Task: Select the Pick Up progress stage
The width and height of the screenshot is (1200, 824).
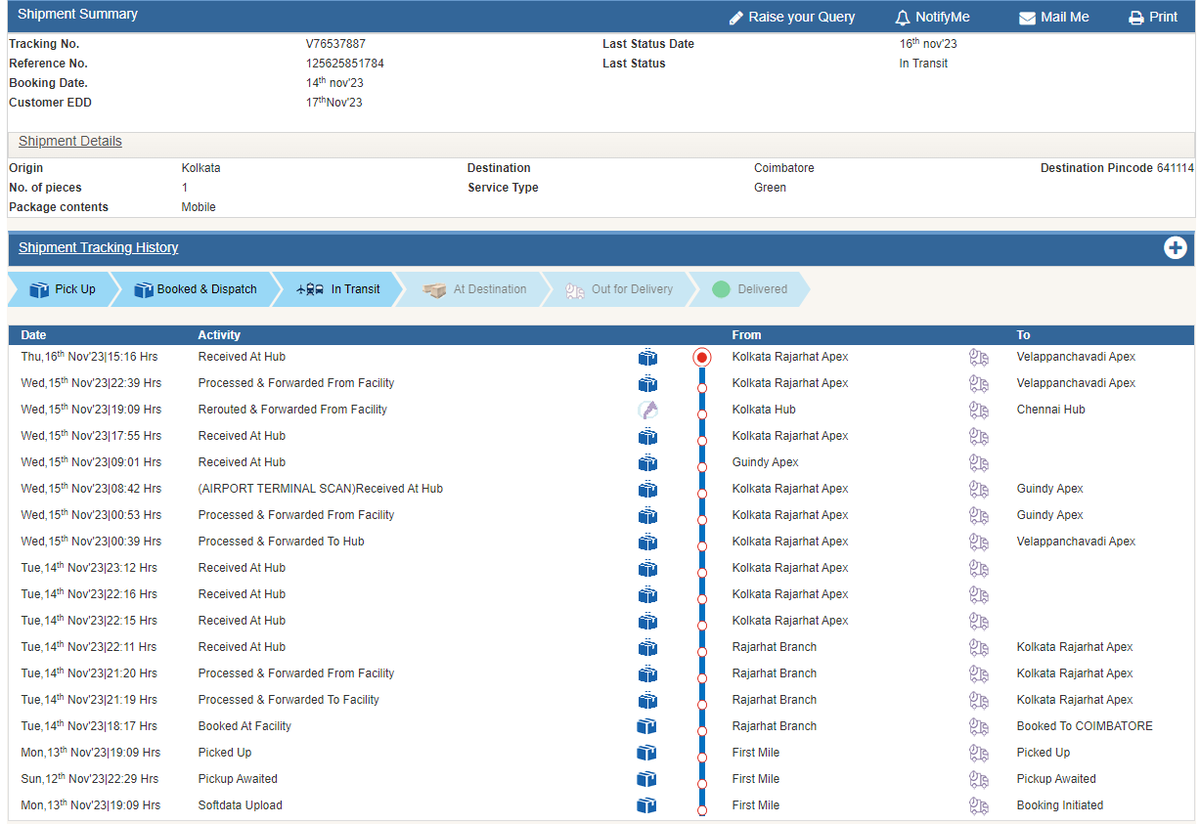Action: 62,289
